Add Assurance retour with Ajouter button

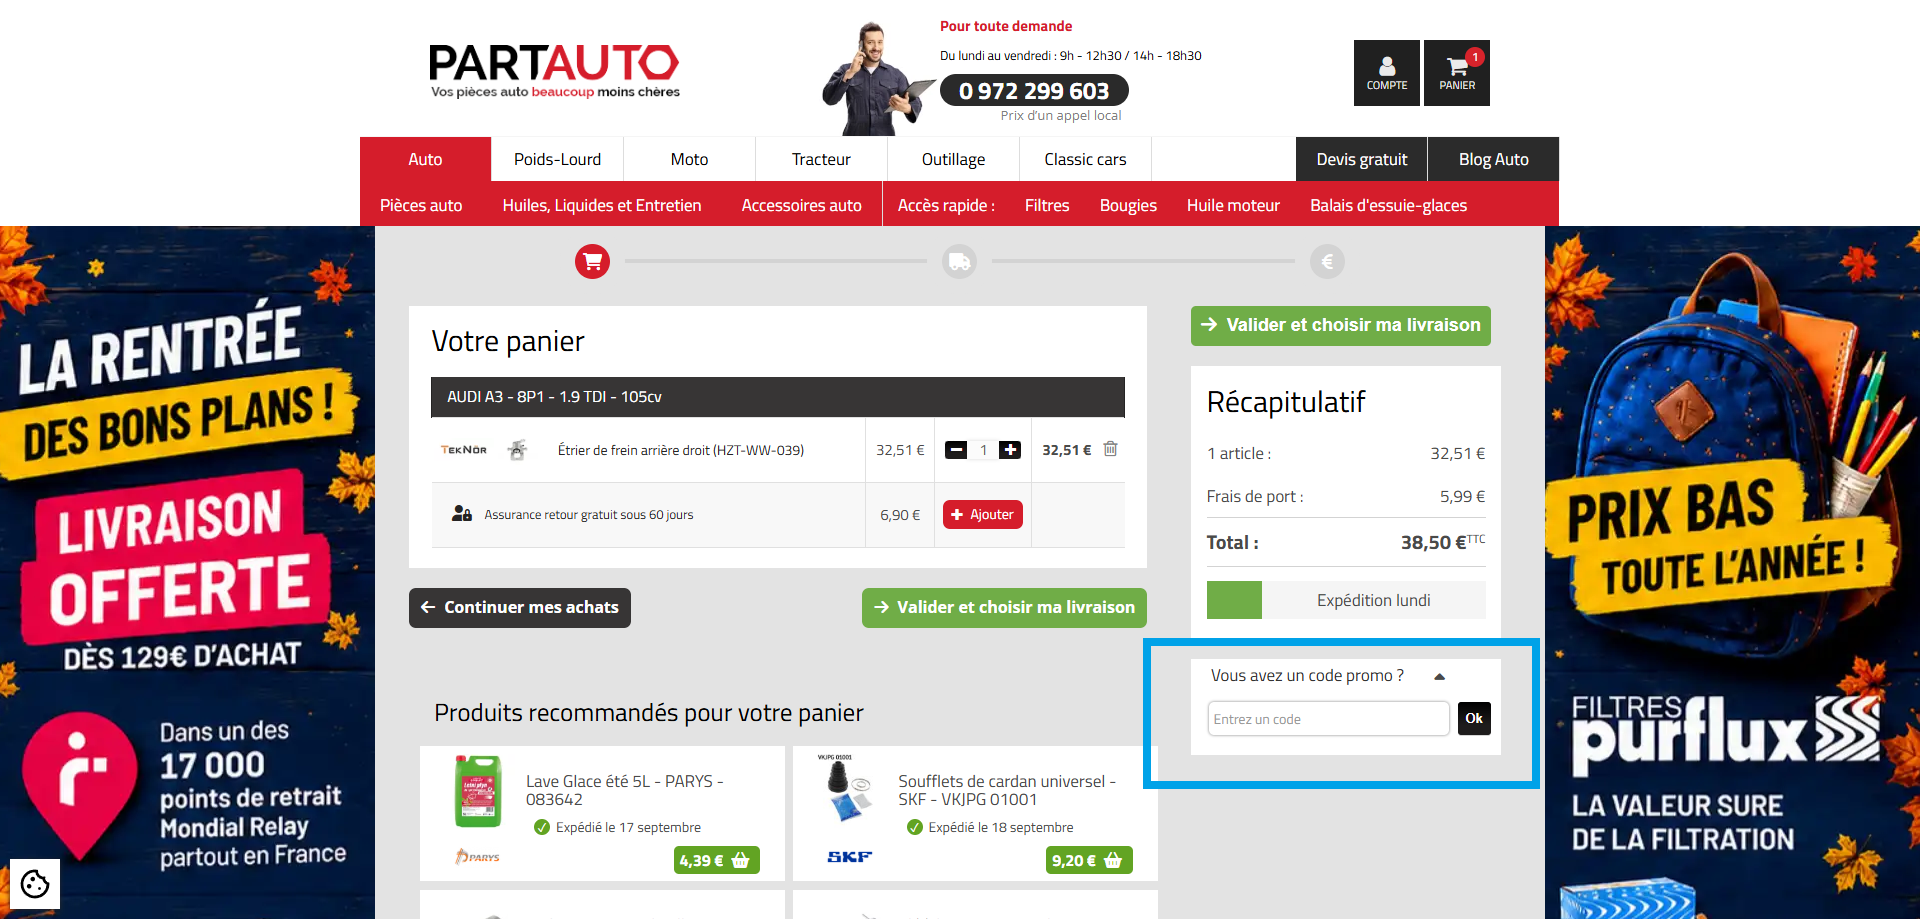[982, 515]
